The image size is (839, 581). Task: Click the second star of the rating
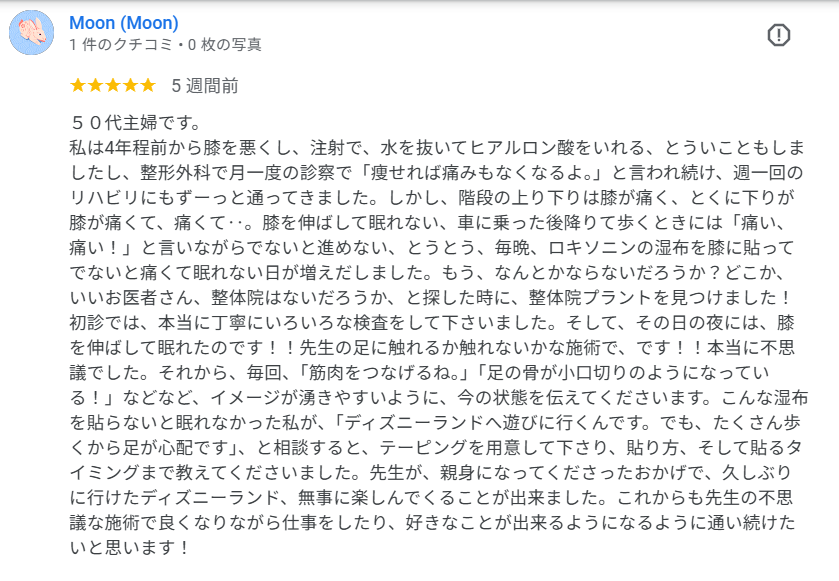(95, 85)
